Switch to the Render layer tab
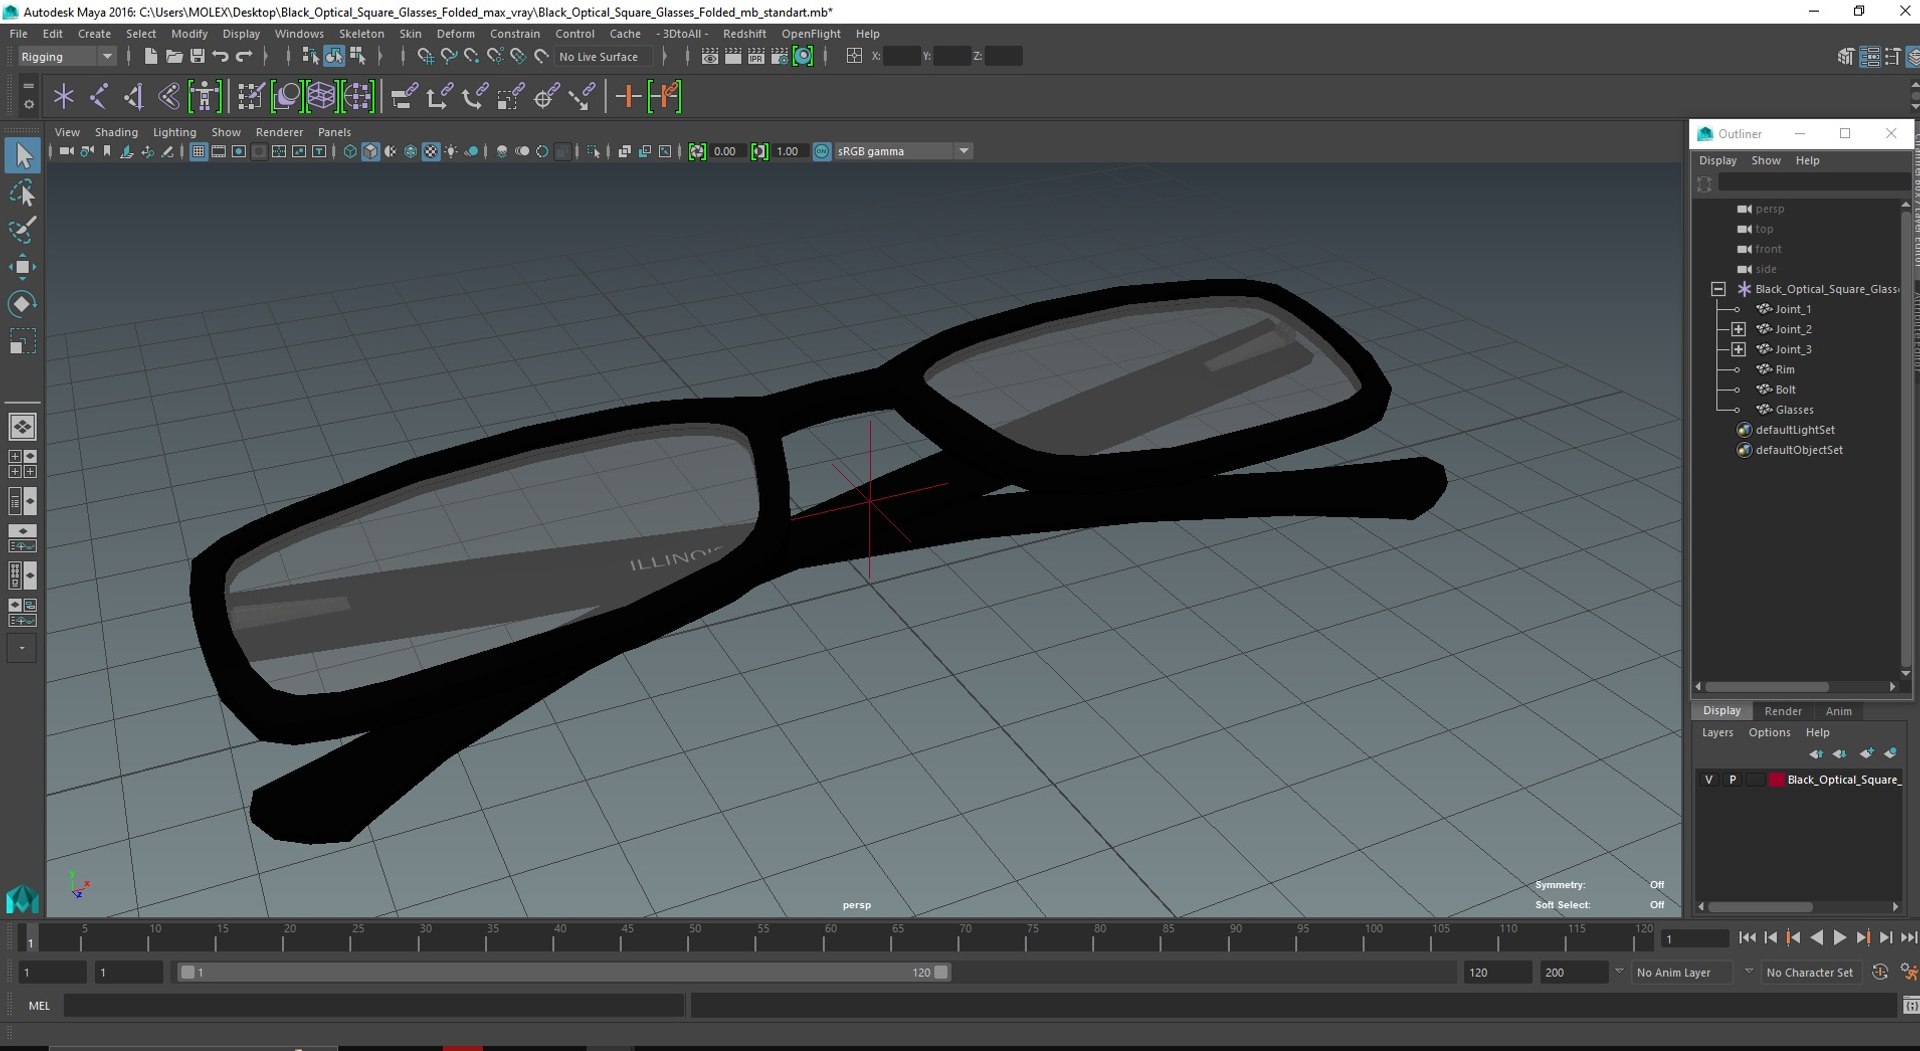Screen dimensions: 1920x1051 pos(1783,711)
